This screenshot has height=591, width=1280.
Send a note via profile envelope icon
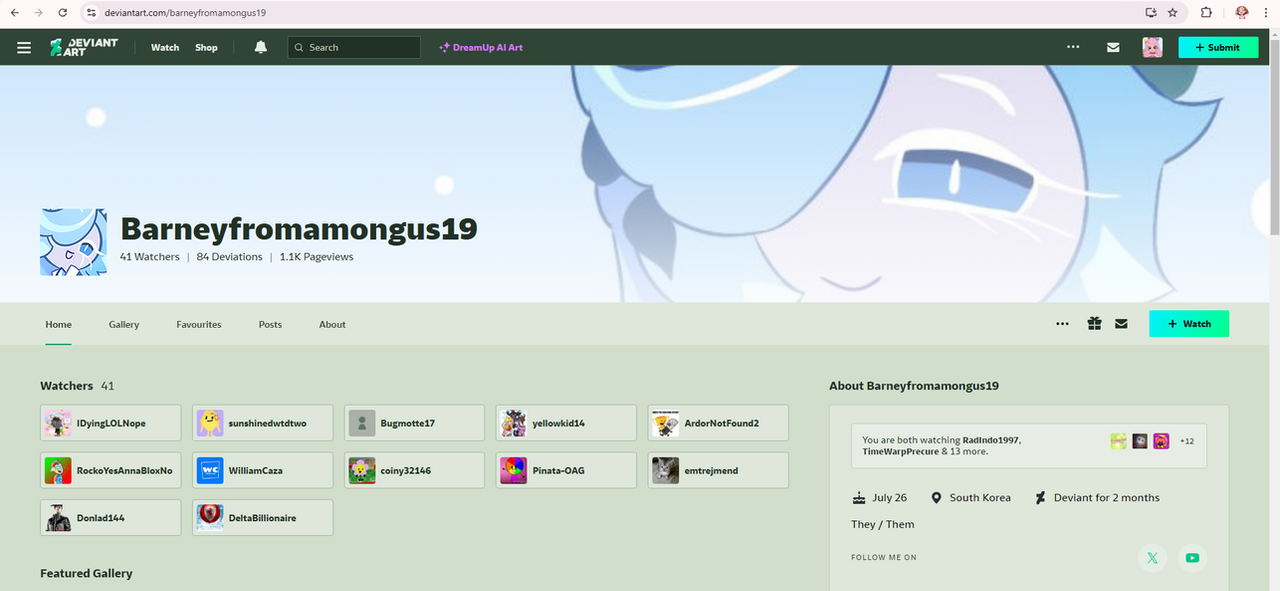point(1121,324)
